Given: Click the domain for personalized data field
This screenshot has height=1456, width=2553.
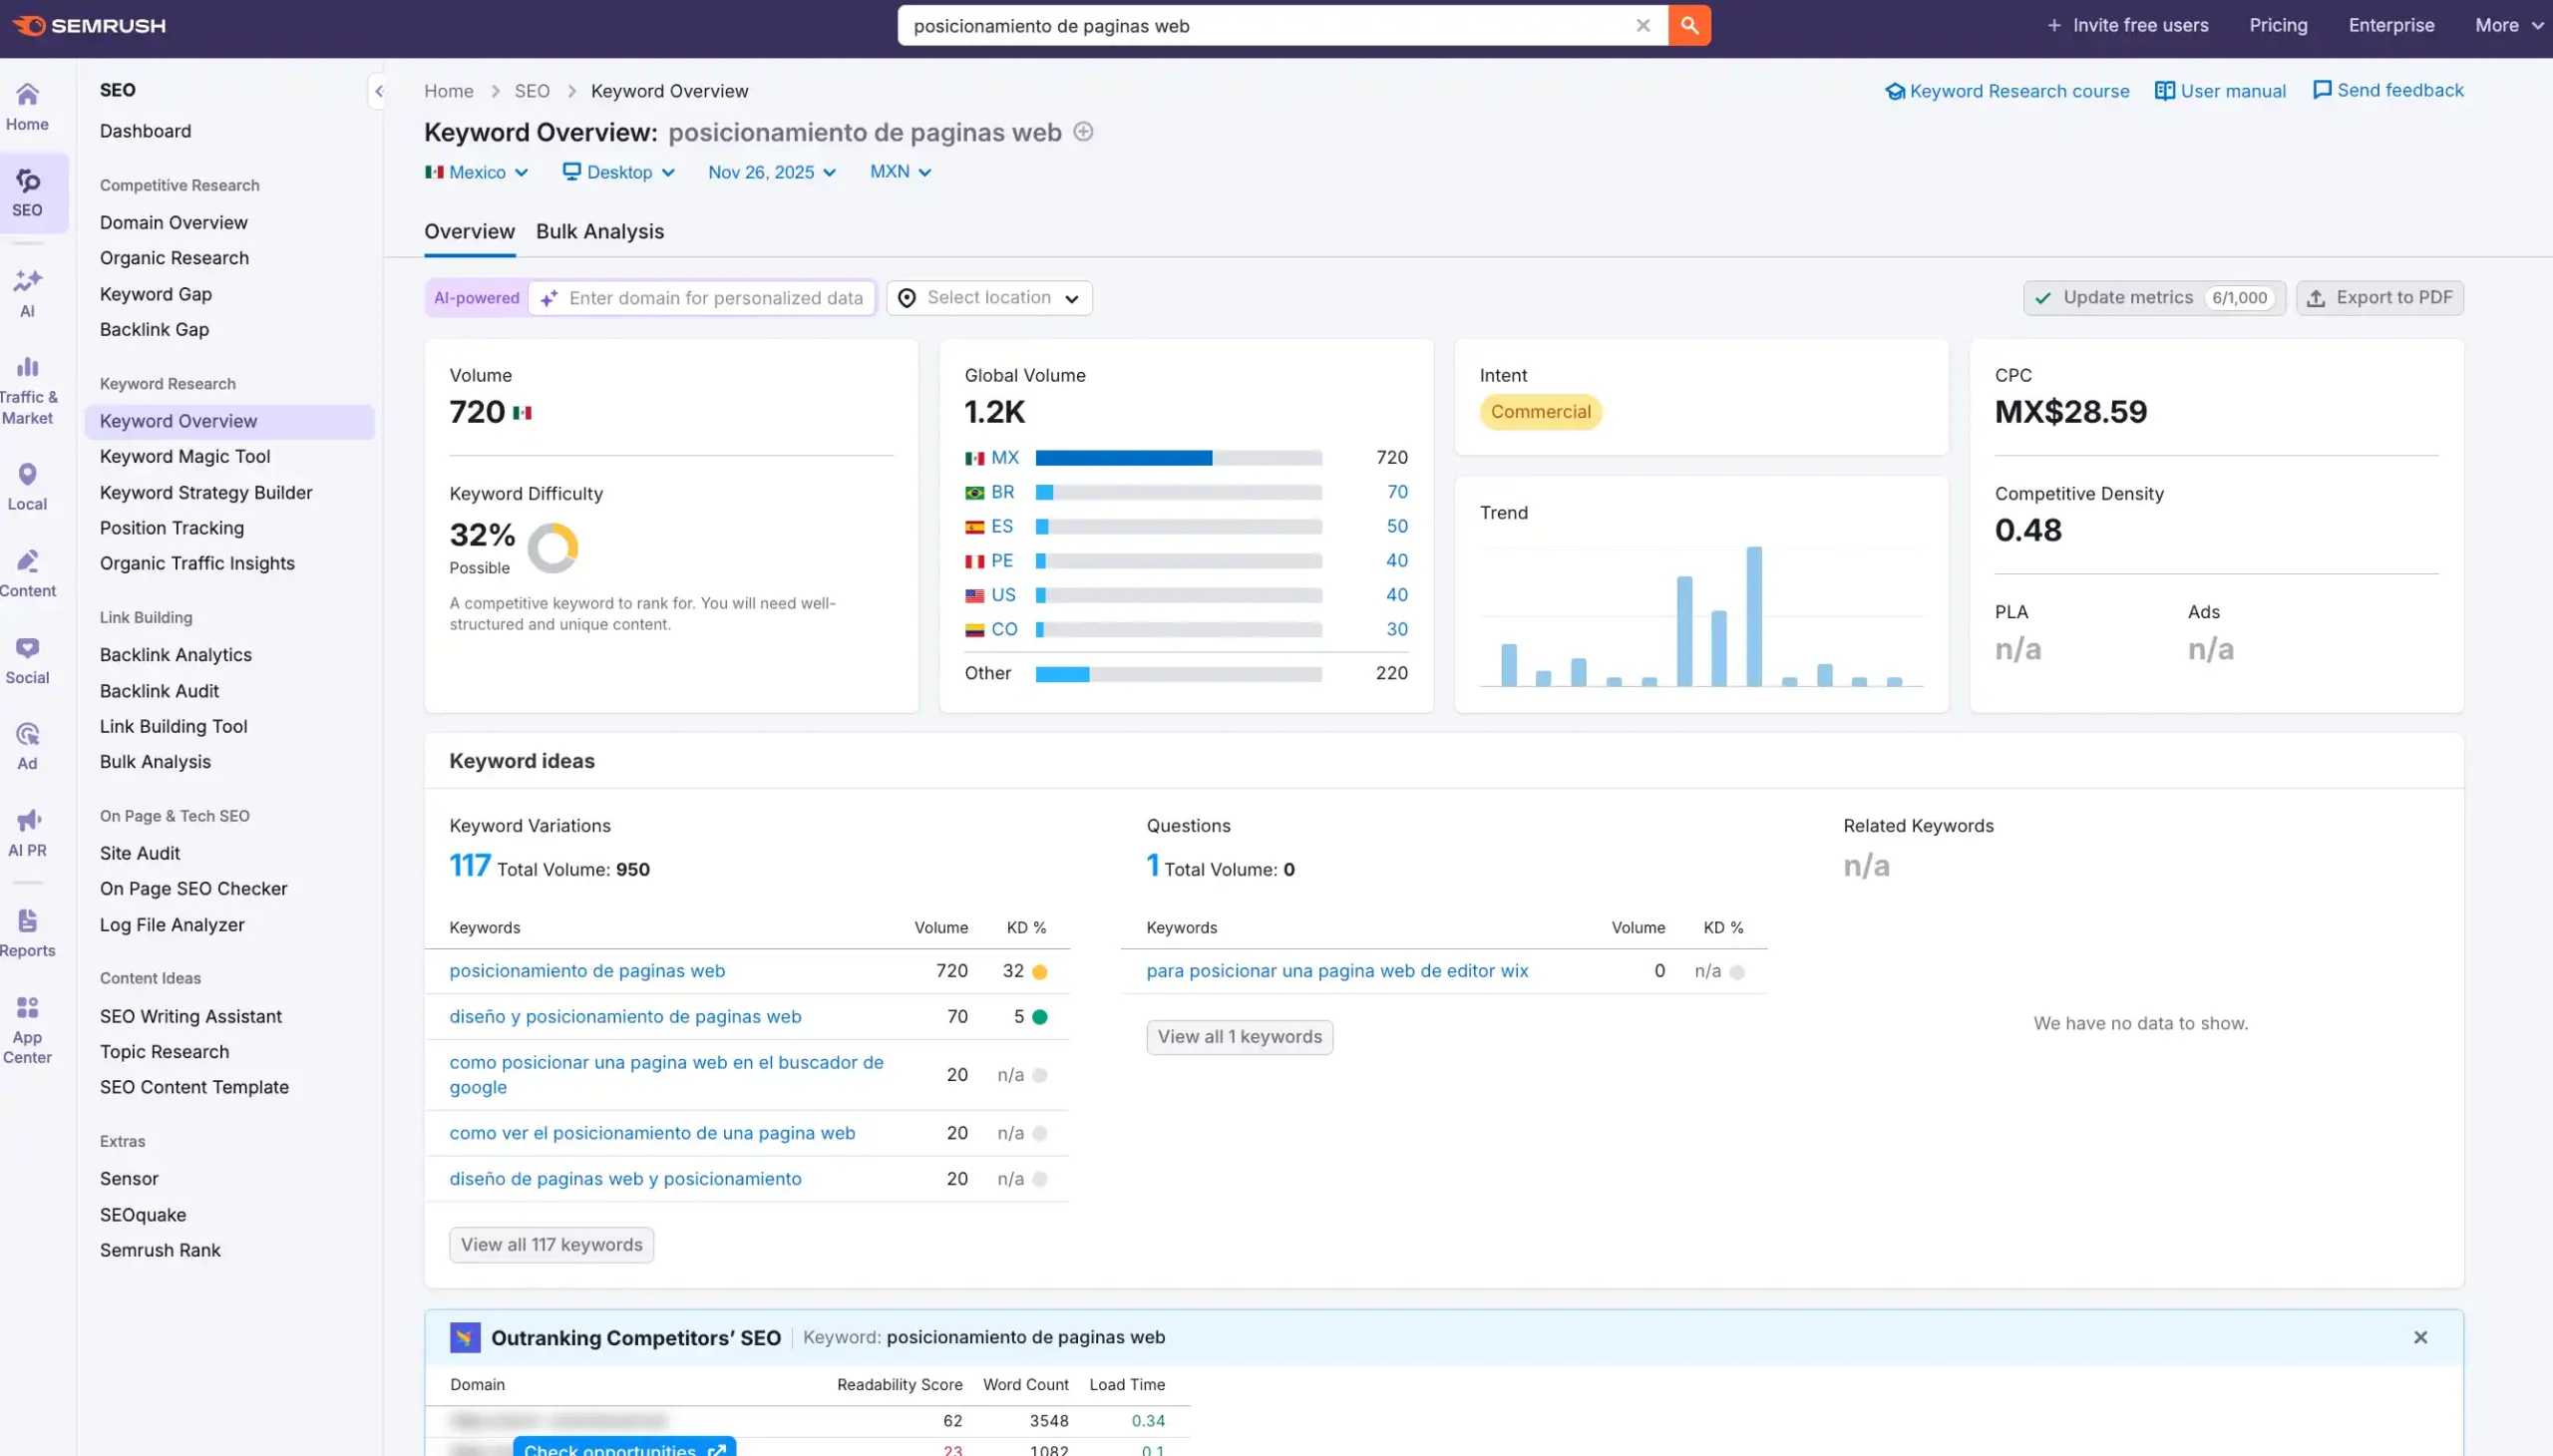Looking at the screenshot, I should pyautogui.click(x=714, y=298).
